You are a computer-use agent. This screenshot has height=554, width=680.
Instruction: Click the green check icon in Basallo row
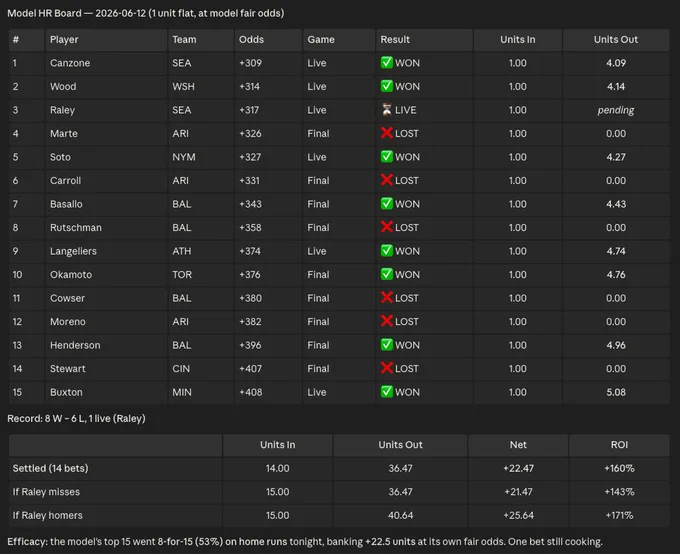tap(387, 203)
